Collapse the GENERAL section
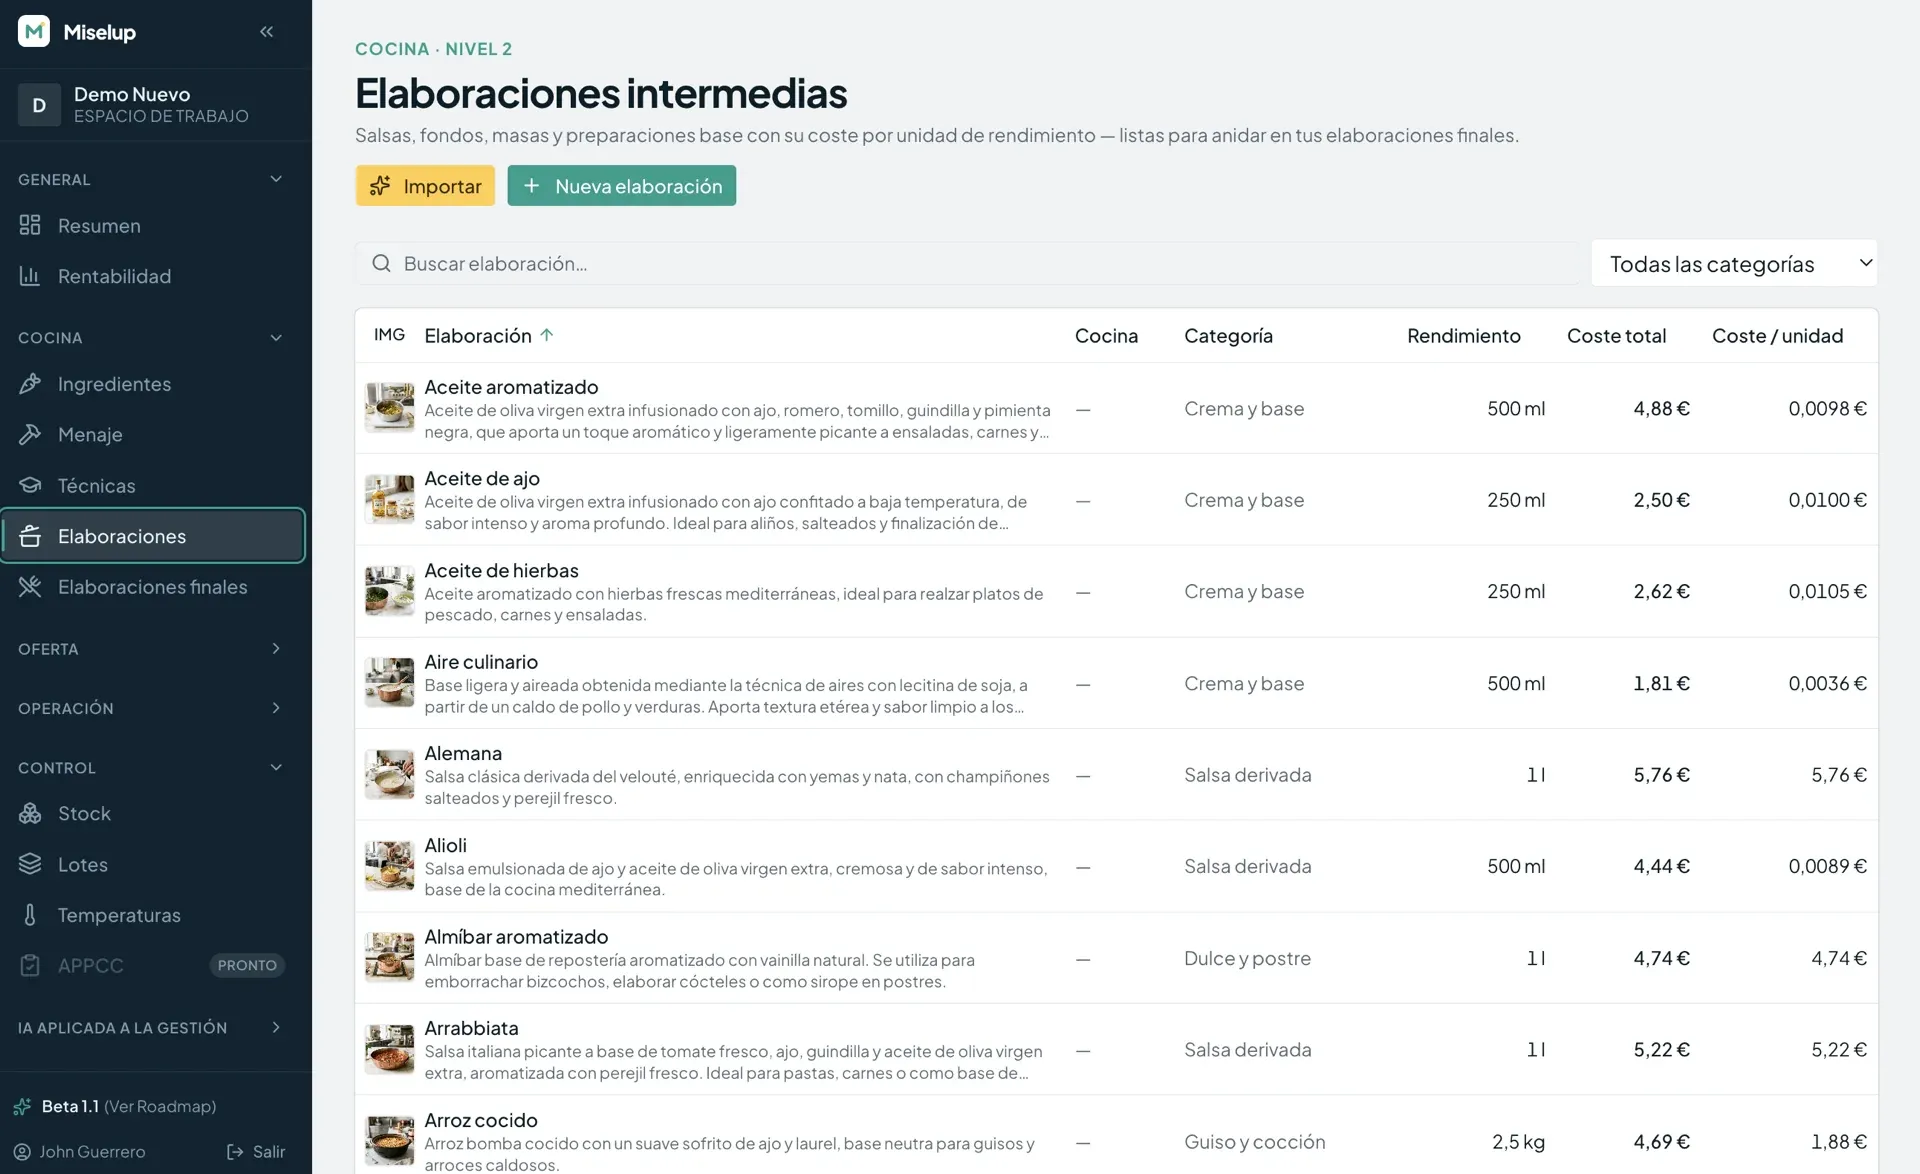This screenshot has width=1920, height=1174. click(x=276, y=179)
